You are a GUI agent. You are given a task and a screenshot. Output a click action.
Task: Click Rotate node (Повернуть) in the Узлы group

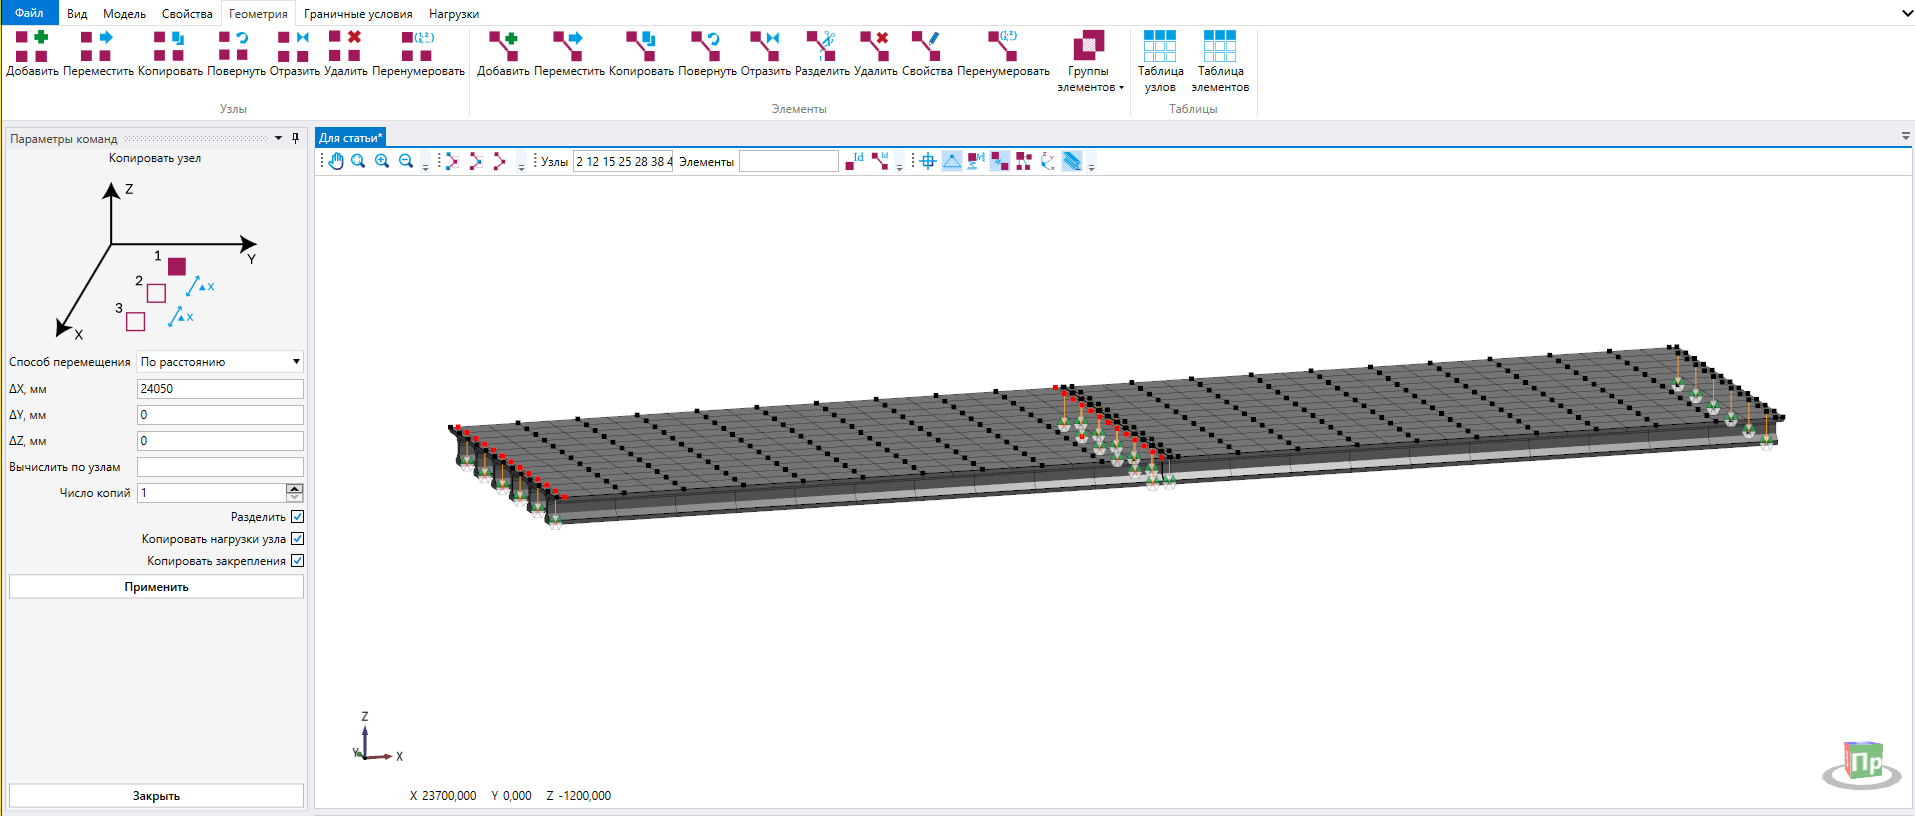[236, 54]
